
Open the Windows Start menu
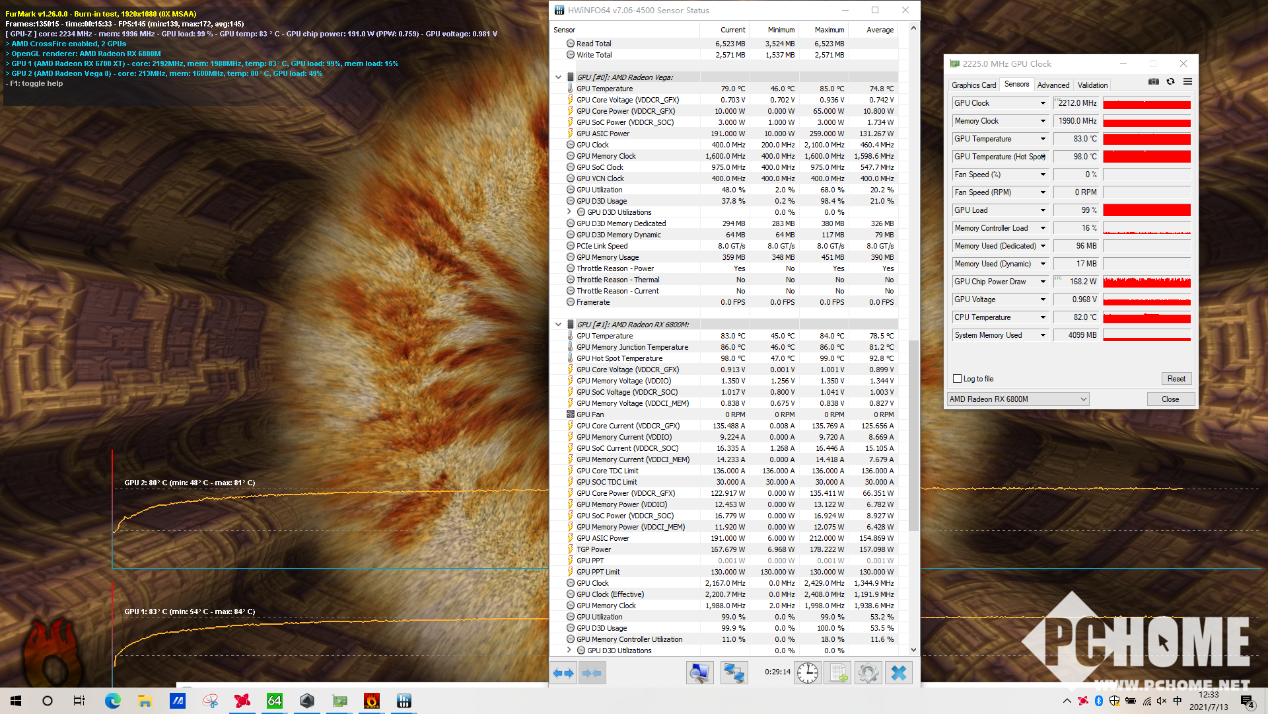tap(18, 701)
